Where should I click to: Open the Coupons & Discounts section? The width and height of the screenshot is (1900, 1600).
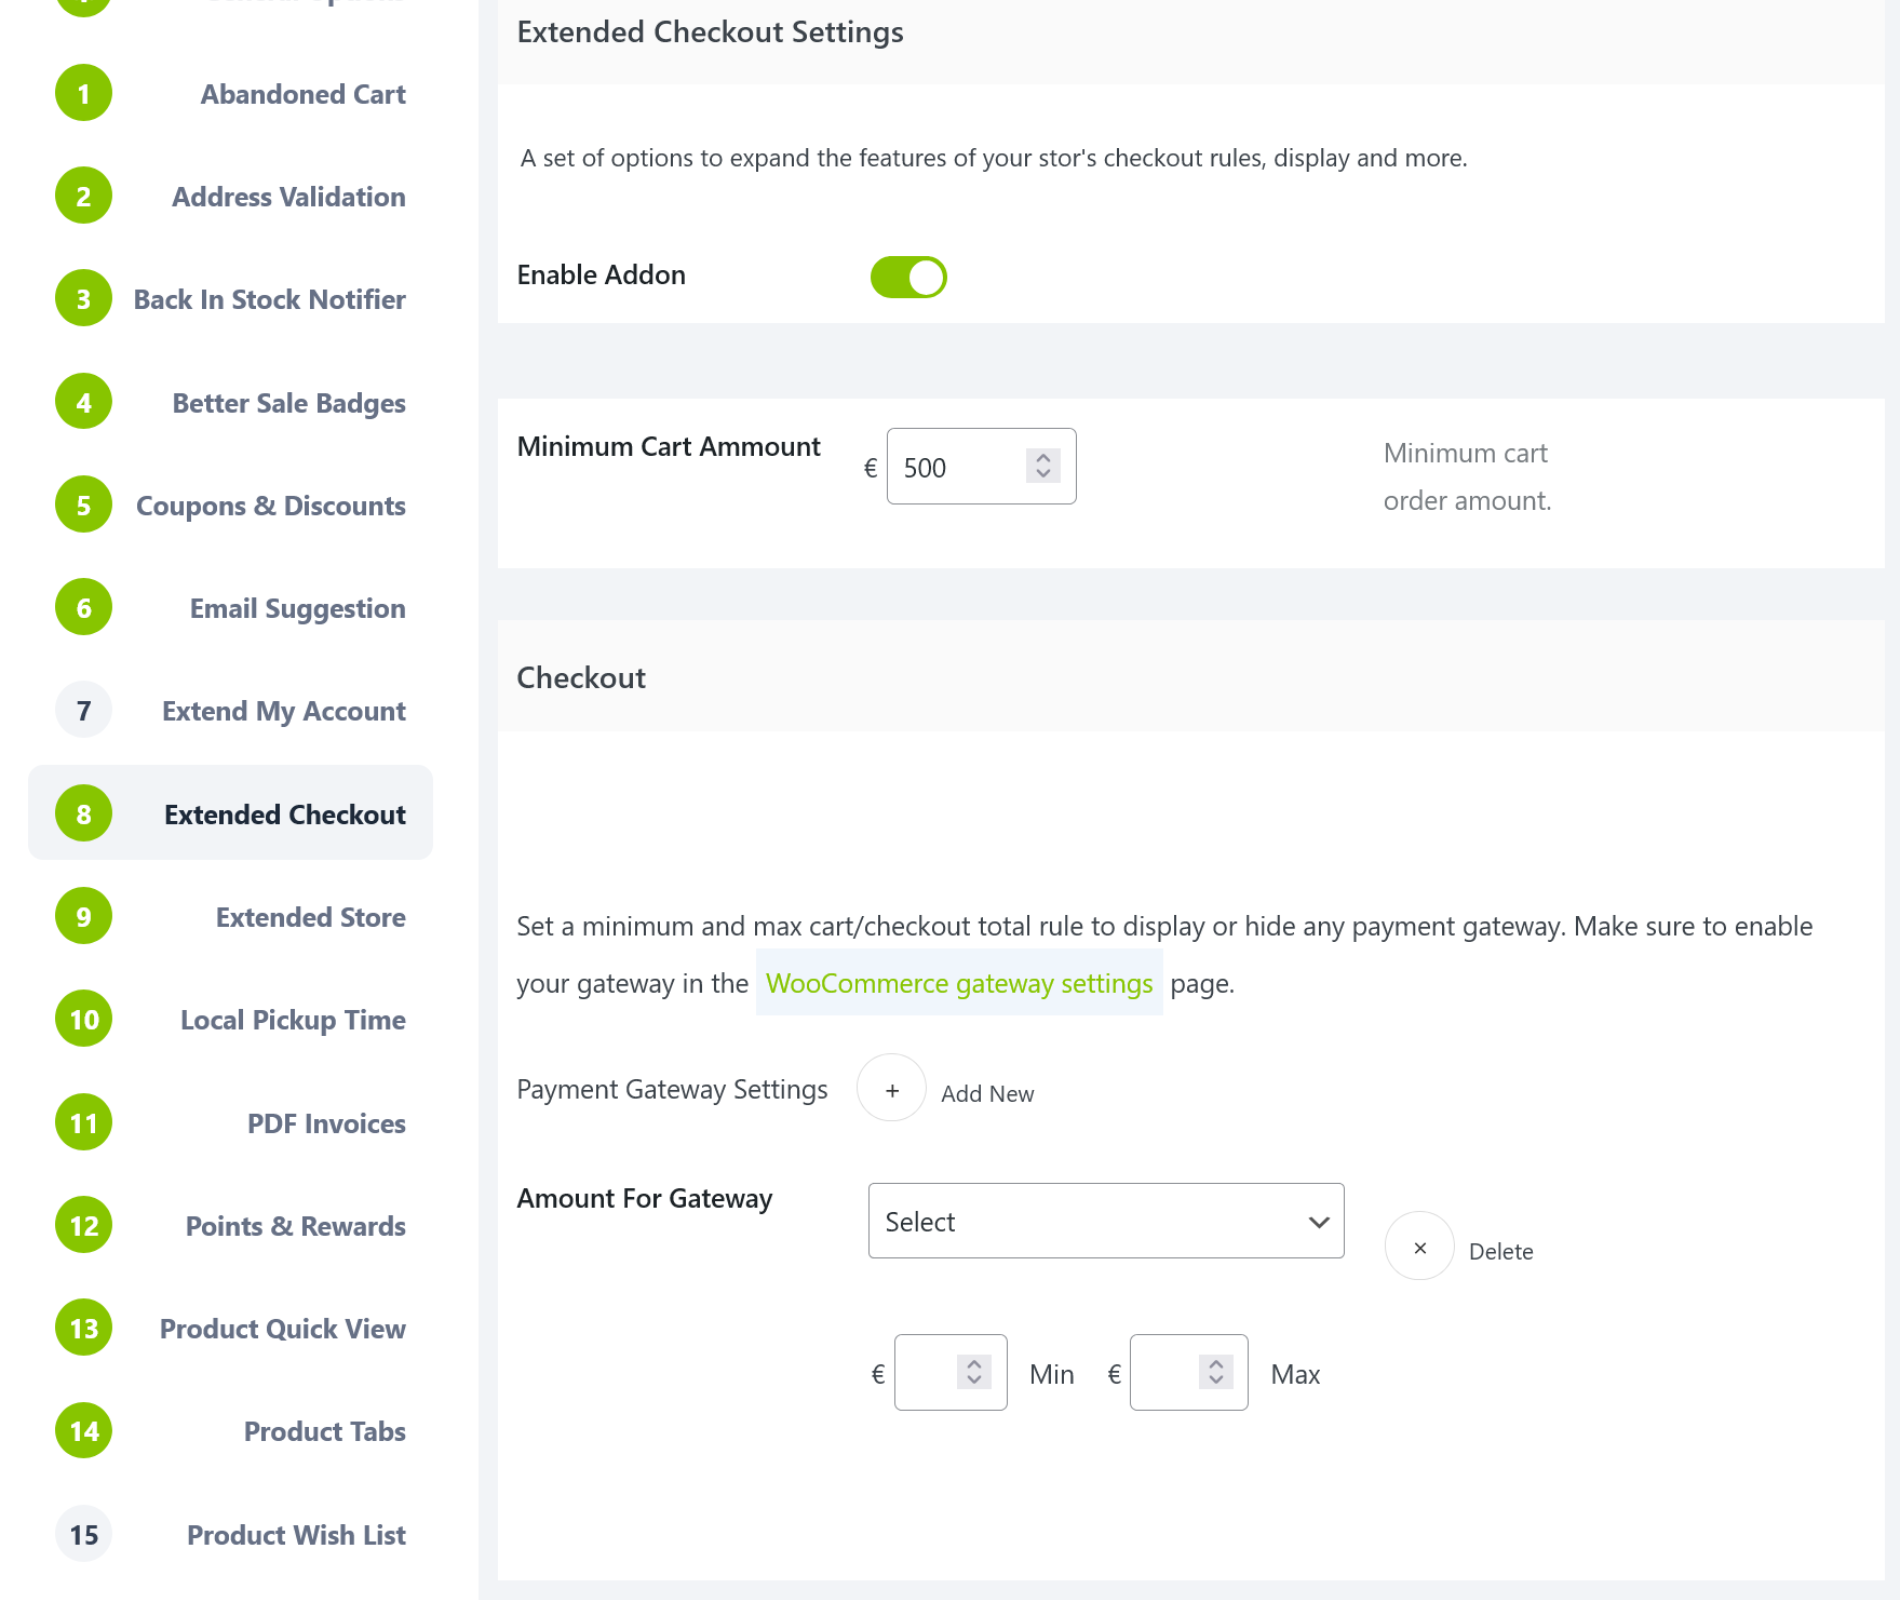[x=270, y=506]
